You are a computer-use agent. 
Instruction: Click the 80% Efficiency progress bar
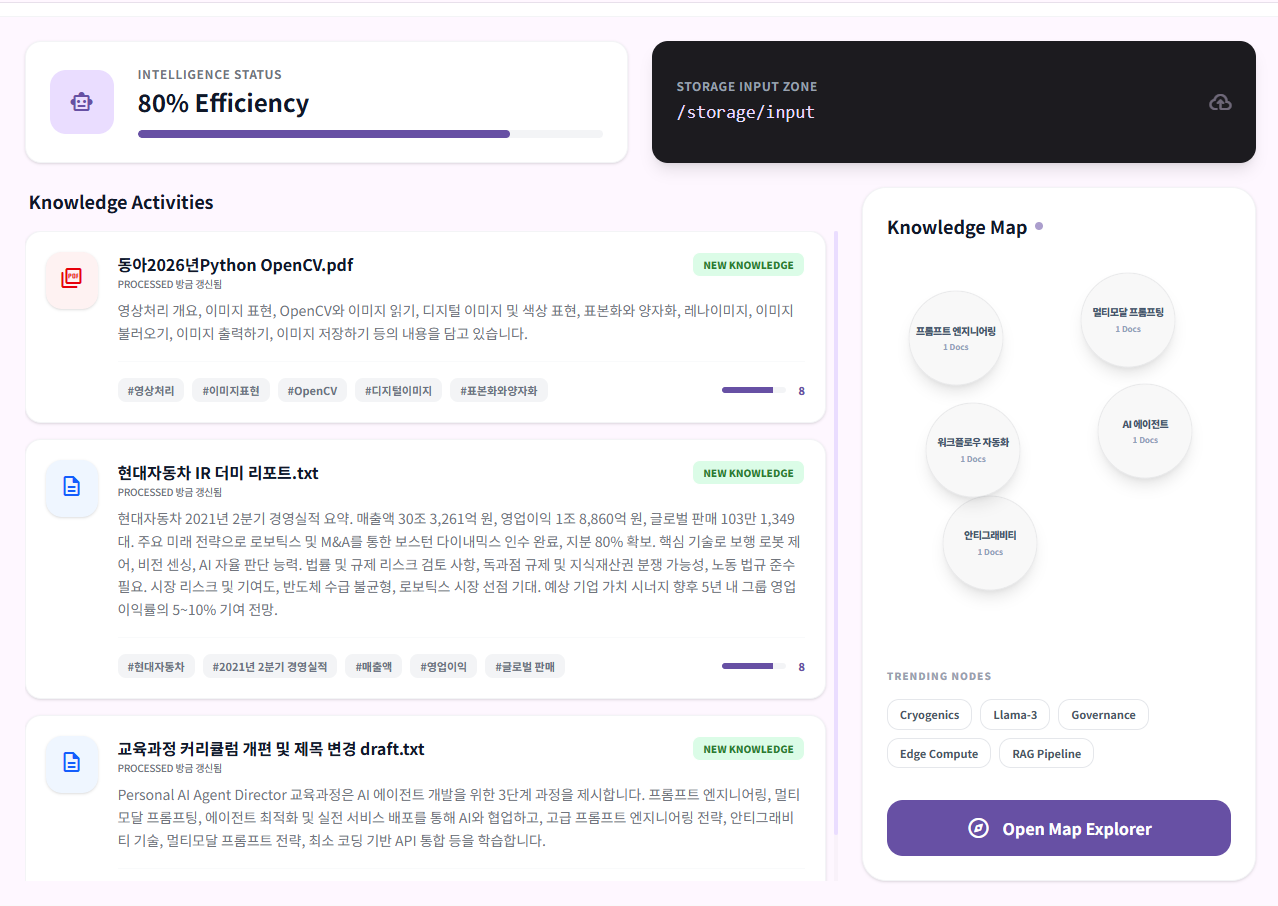tap(370, 134)
